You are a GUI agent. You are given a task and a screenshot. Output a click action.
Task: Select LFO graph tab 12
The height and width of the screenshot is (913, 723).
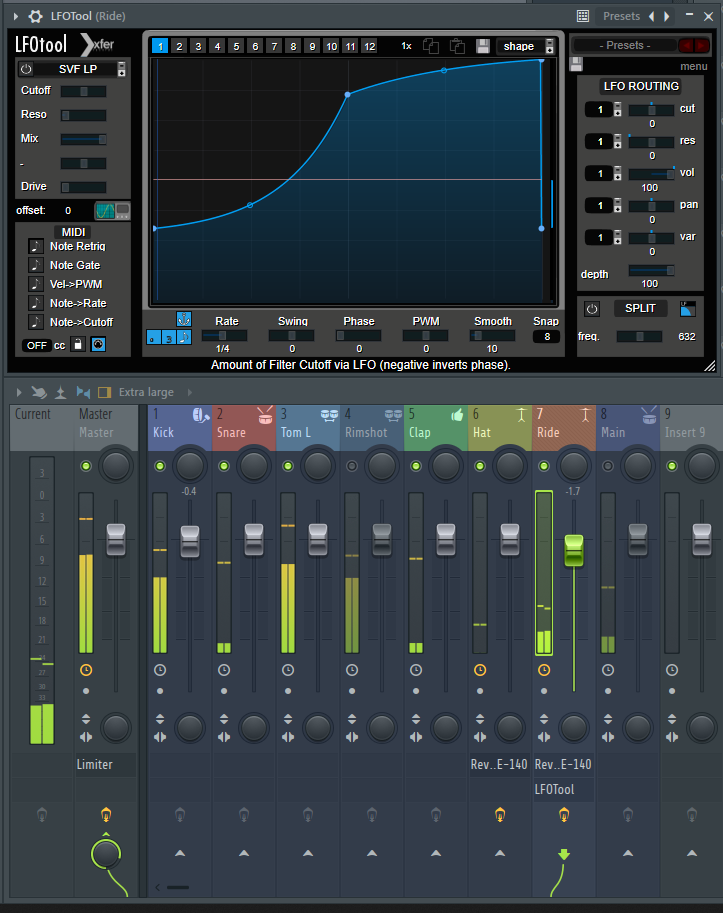(x=370, y=46)
